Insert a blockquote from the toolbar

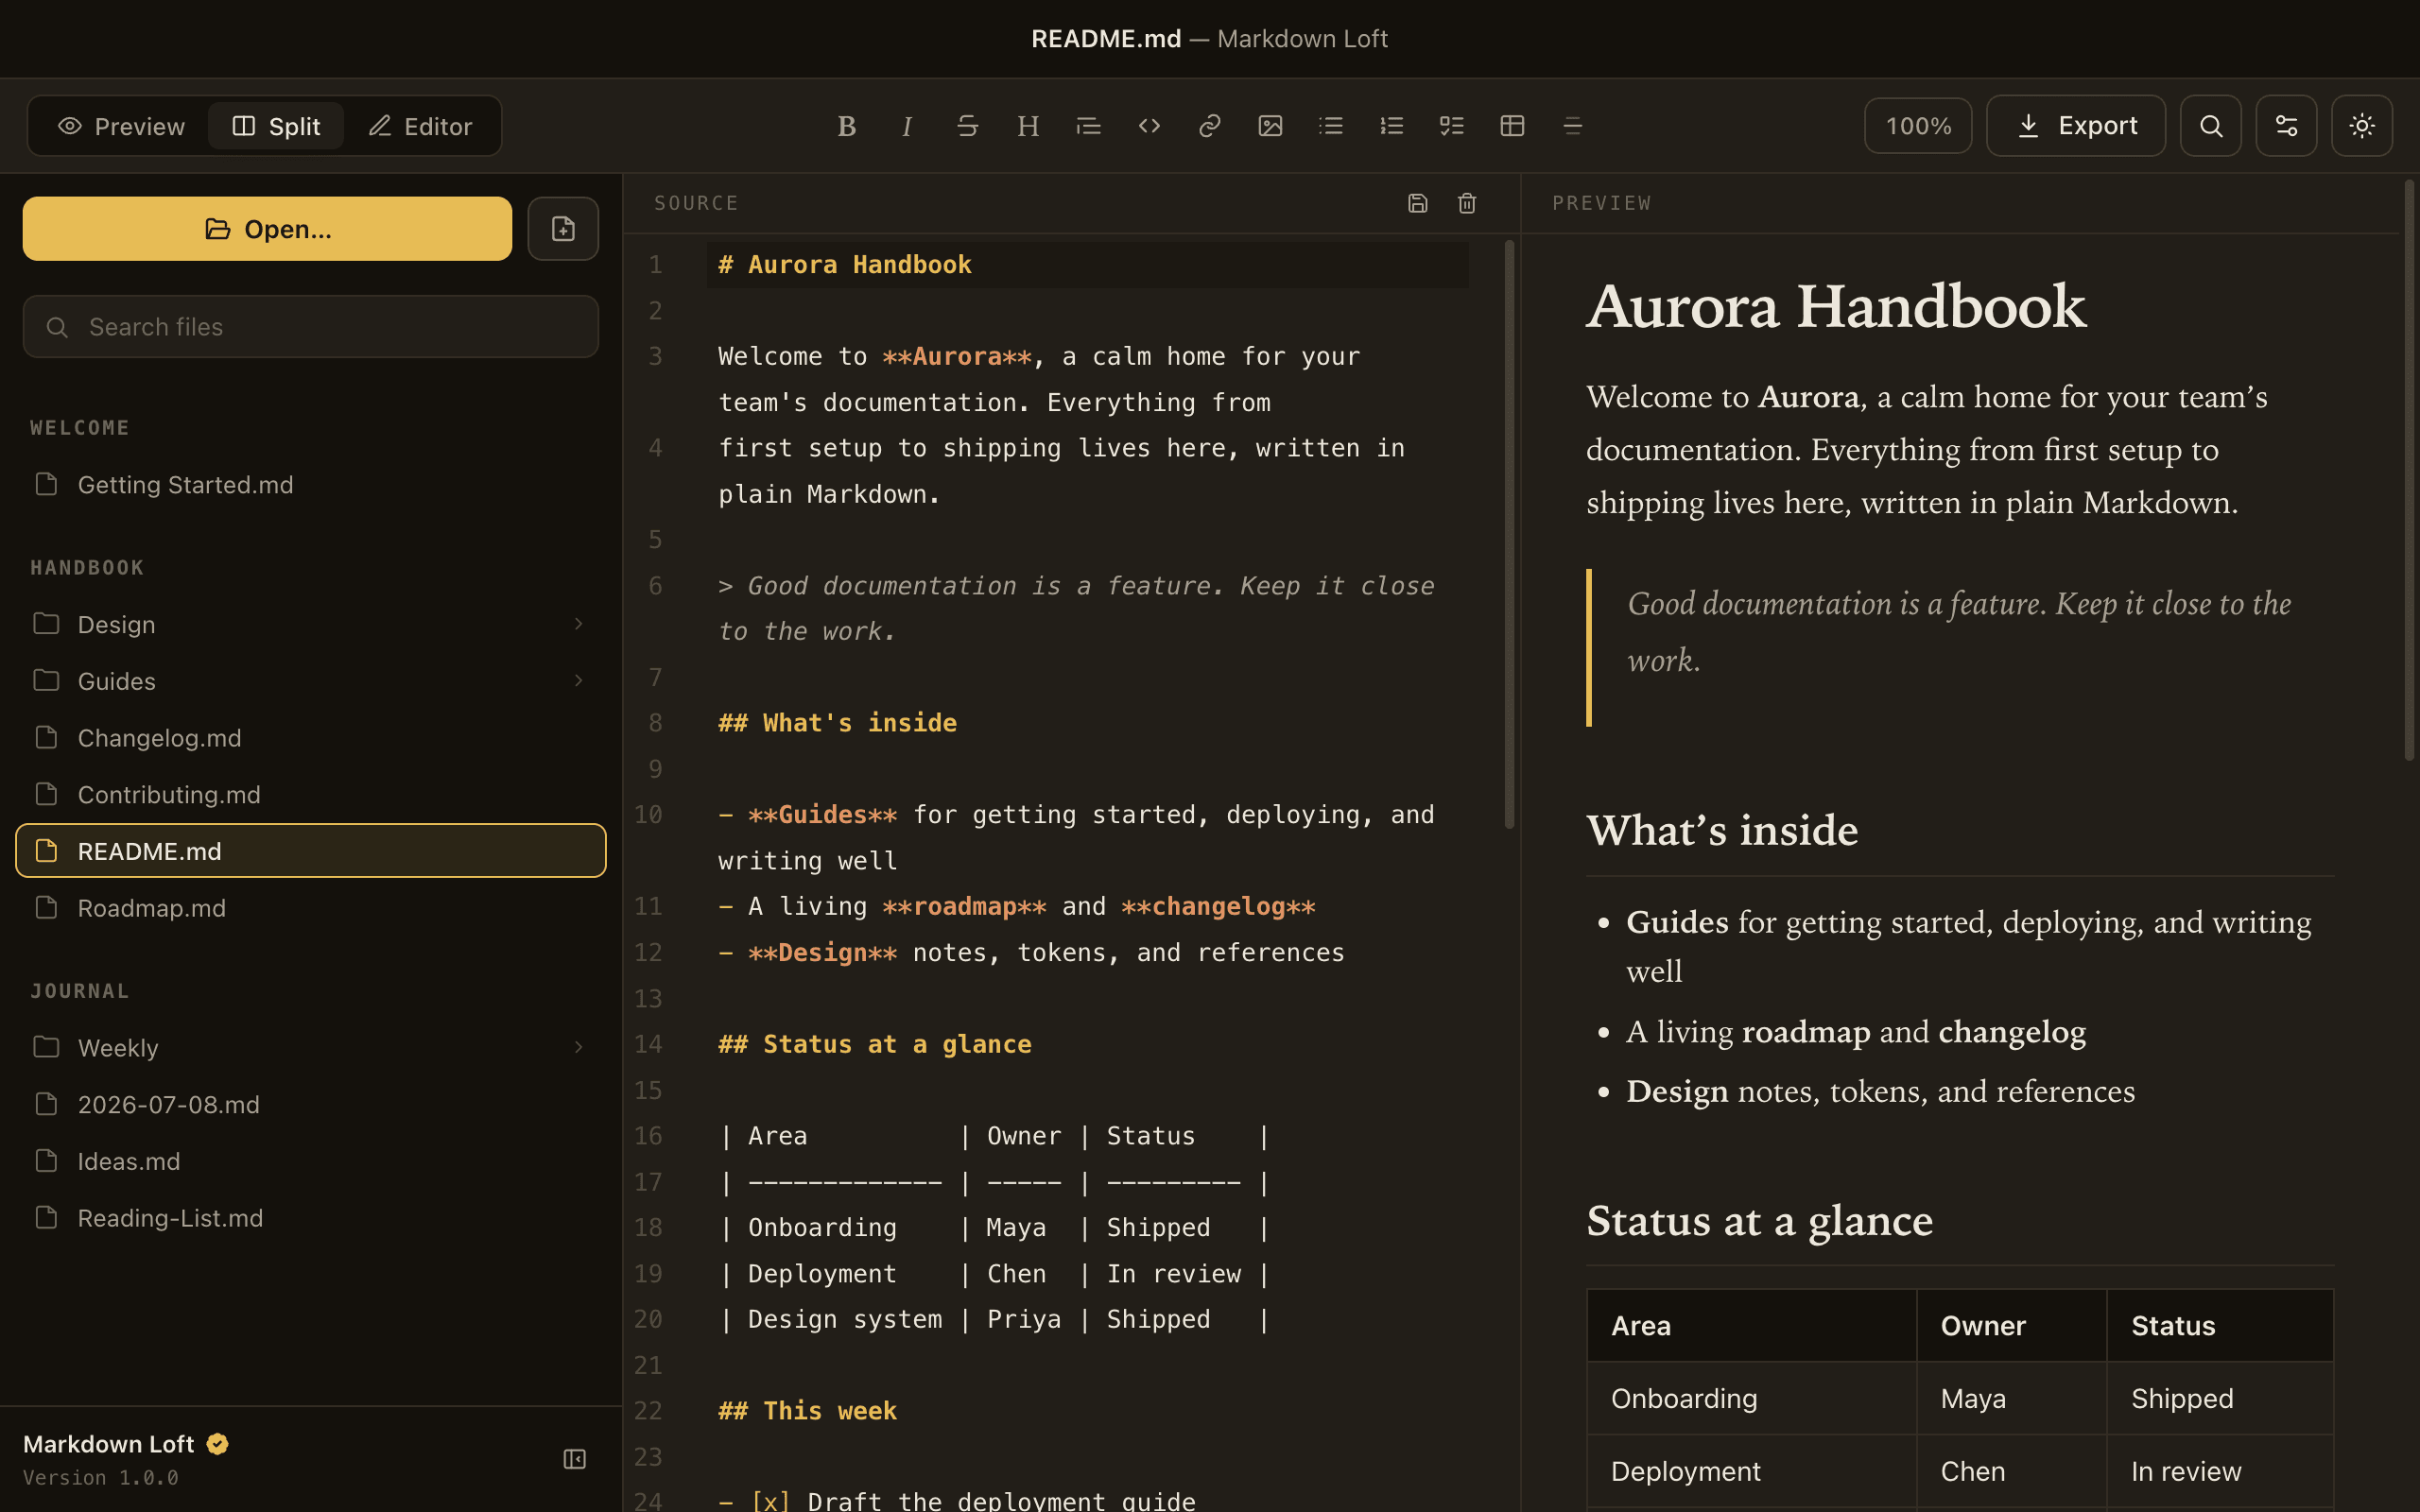pyautogui.click(x=1088, y=126)
